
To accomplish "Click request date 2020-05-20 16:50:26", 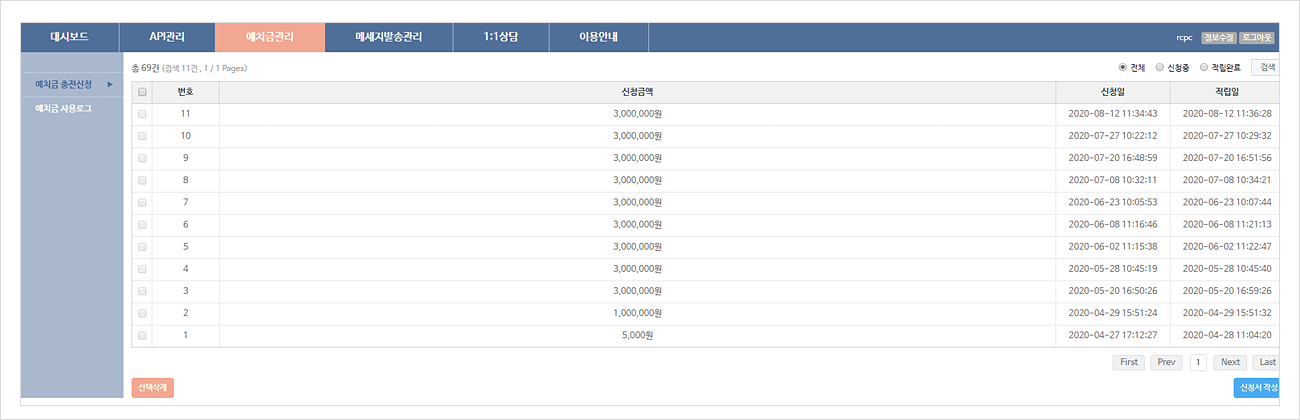I will click(1112, 291).
